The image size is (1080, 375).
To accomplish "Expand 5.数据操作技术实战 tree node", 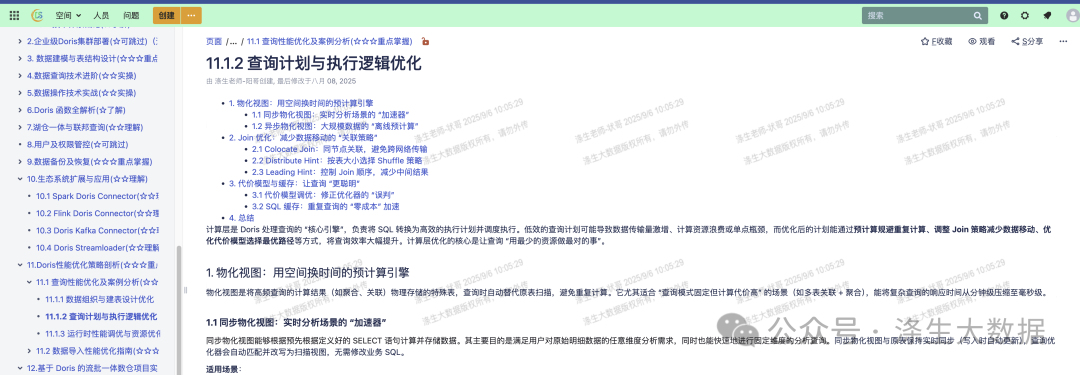I will [x=20, y=93].
